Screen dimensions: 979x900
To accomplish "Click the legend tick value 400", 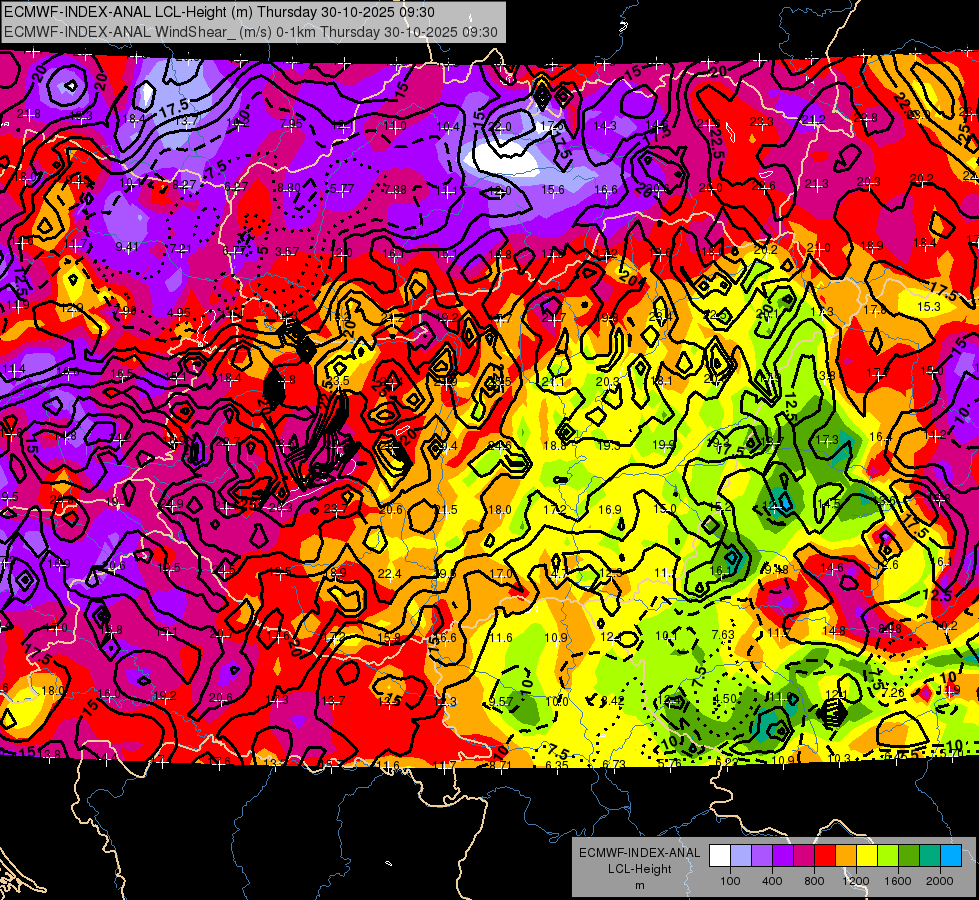I will point(772,881).
